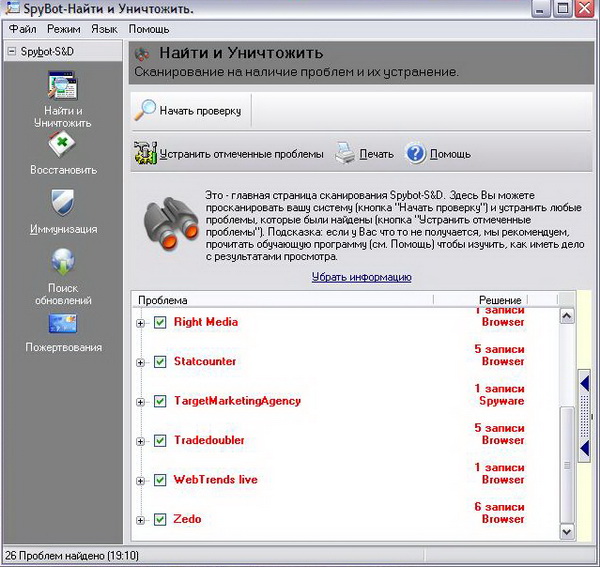This screenshot has width=600, height=567.
Task: Expand the WebTrends live tree entry
Action: pos(140,481)
